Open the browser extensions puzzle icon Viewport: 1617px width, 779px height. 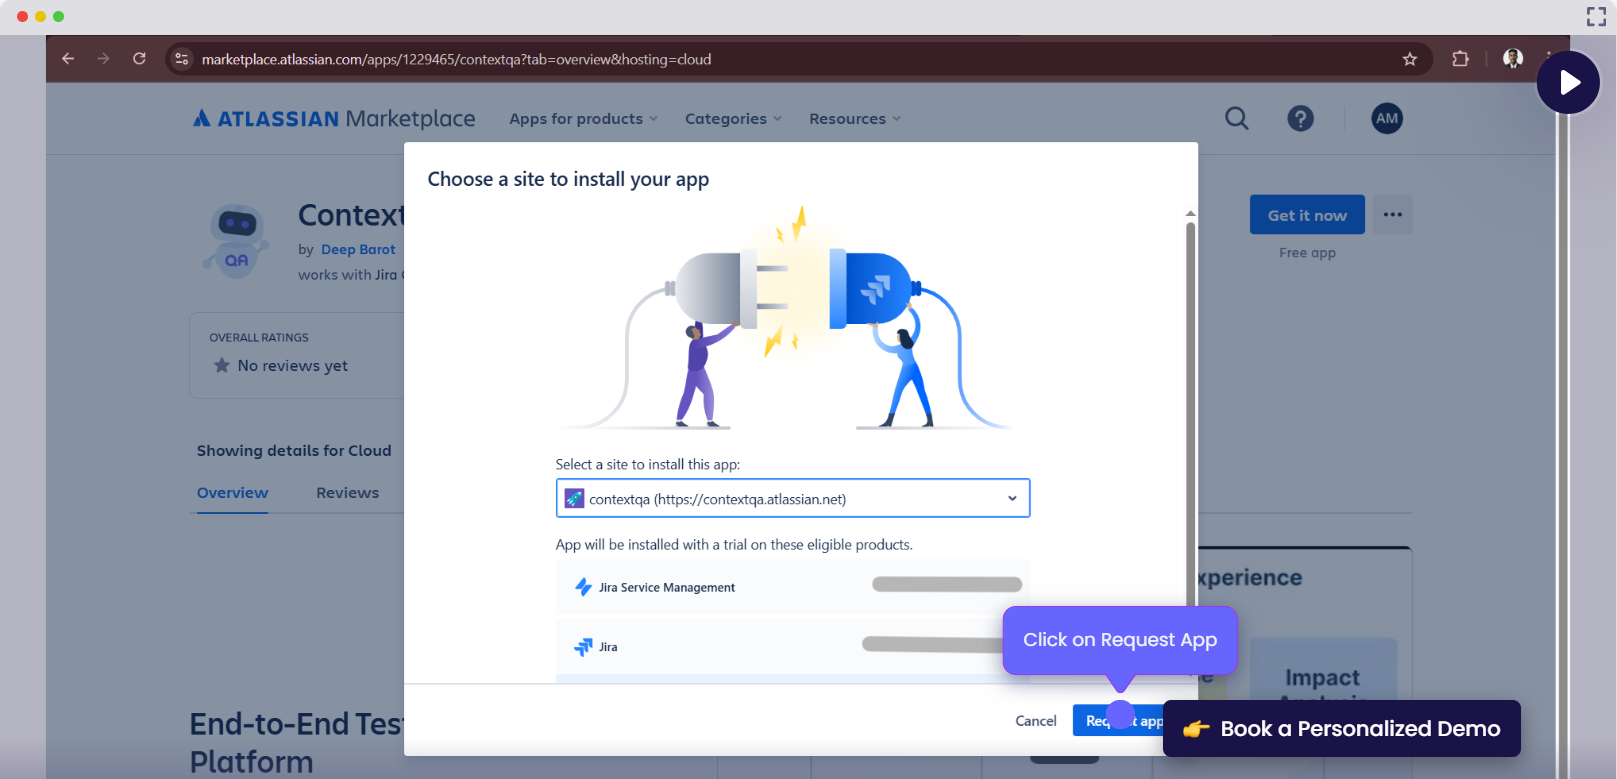1460,59
